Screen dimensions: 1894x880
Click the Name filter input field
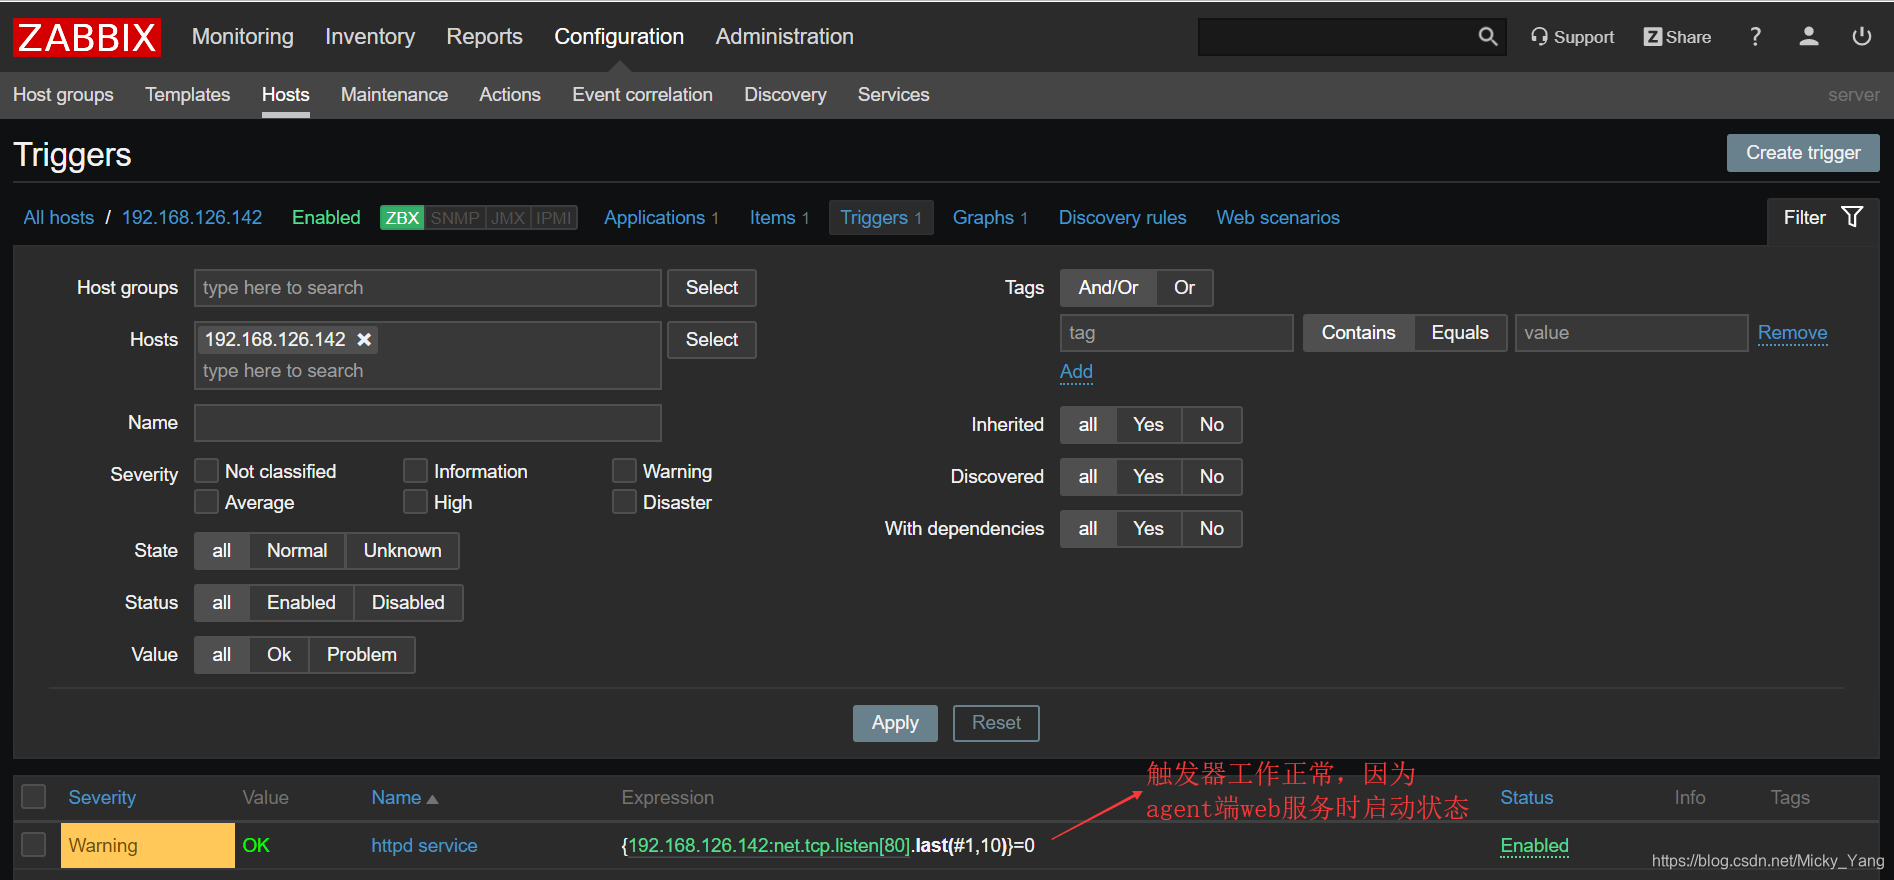tap(428, 423)
